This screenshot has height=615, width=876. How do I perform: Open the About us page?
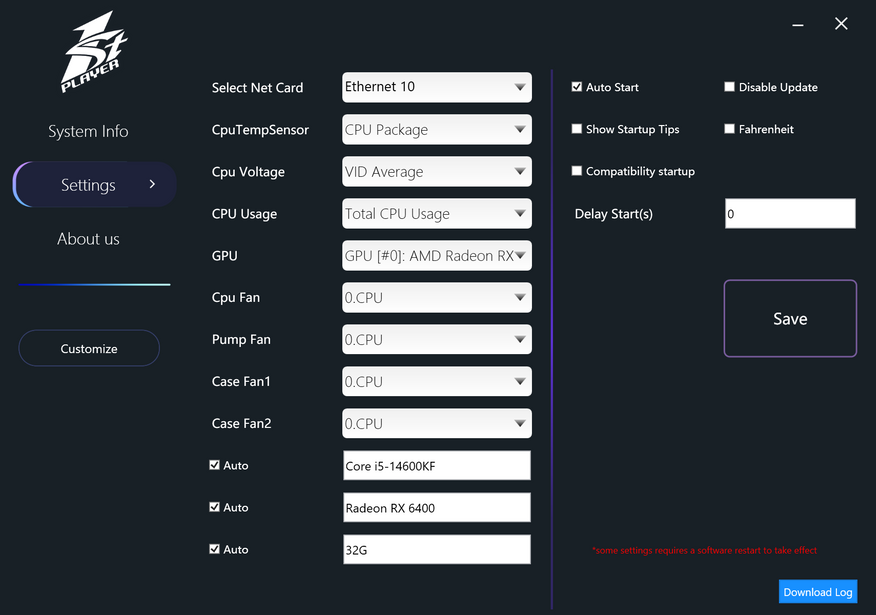point(88,239)
